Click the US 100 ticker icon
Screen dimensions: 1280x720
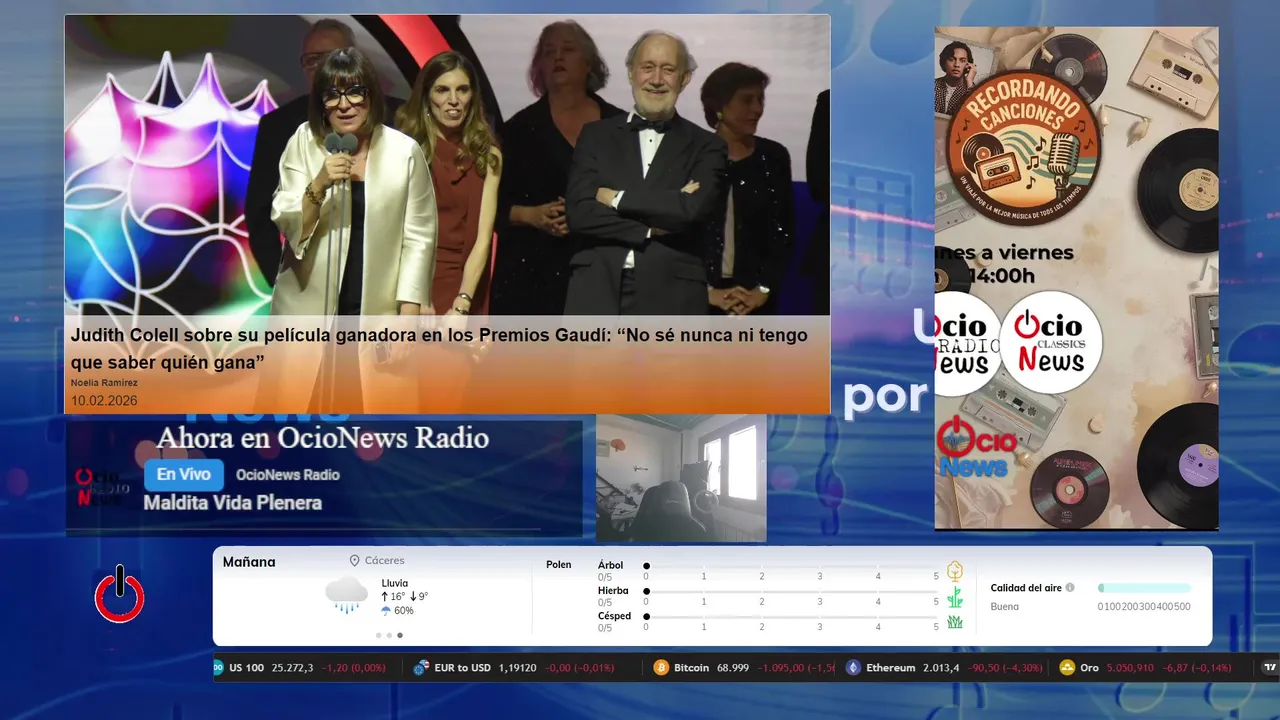point(218,668)
